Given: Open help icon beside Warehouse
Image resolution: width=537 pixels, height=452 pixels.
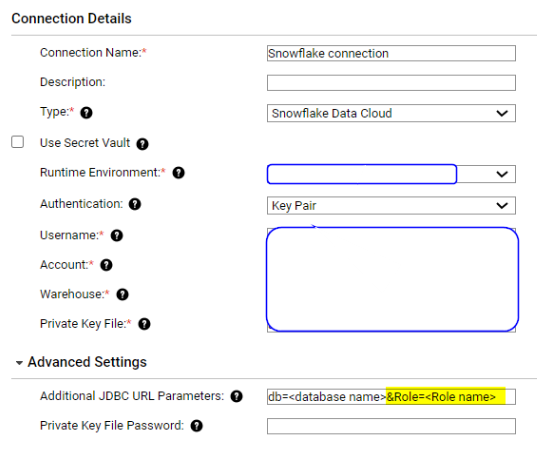Looking at the screenshot, I should 122,294.
